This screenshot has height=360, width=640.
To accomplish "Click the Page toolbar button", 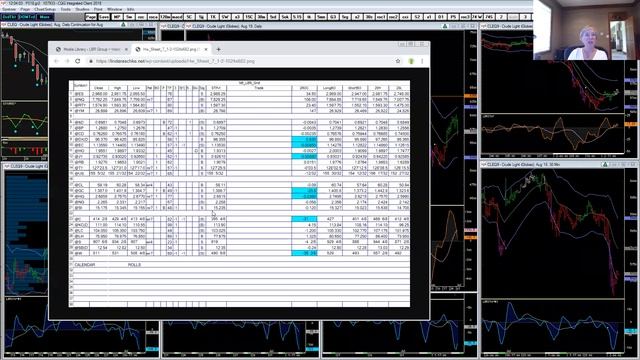I will click(x=91, y=17).
